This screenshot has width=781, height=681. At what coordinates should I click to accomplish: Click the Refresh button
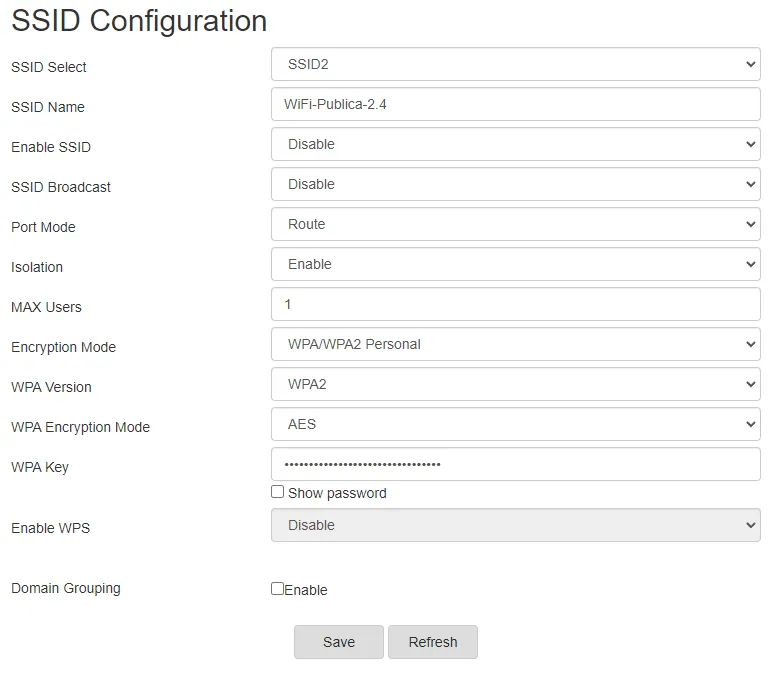tap(432, 642)
